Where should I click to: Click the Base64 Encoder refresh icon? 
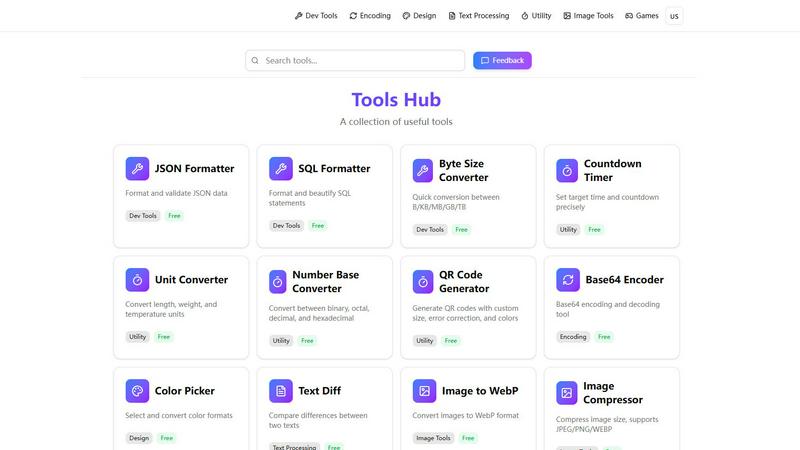click(x=568, y=280)
